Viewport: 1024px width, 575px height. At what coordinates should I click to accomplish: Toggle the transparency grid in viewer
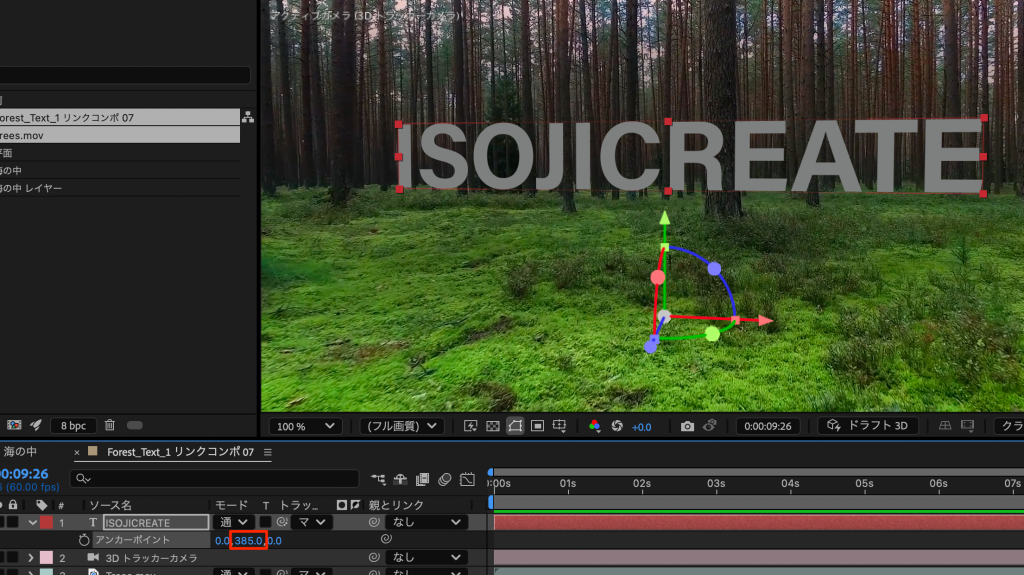493,426
